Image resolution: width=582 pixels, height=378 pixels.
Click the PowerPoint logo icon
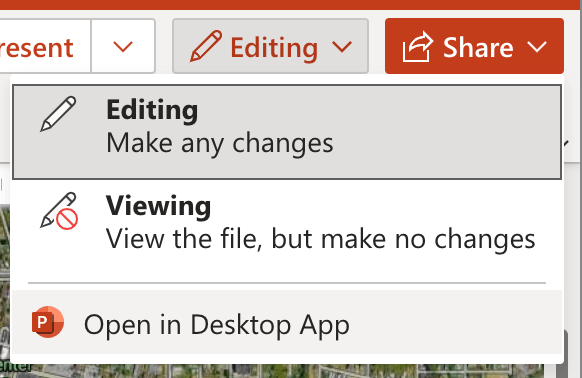tap(48, 322)
